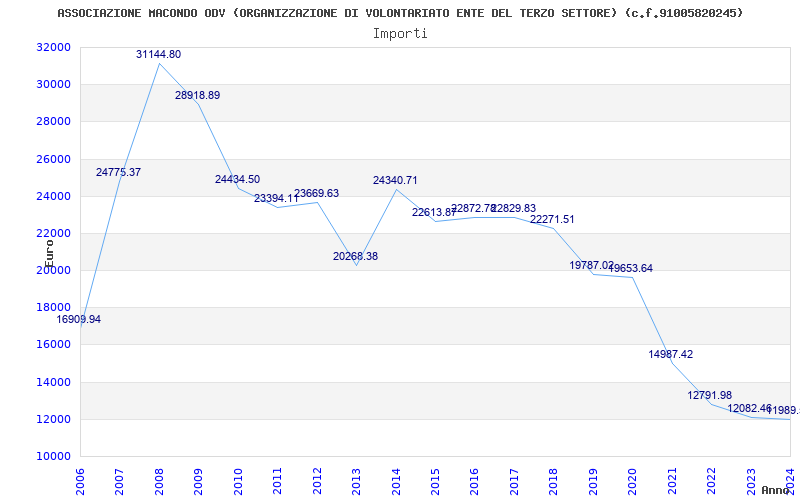Click the Importi chart subtitle
Image resolution: width=800 pixels, height=500 pixels.
[400, 34]
